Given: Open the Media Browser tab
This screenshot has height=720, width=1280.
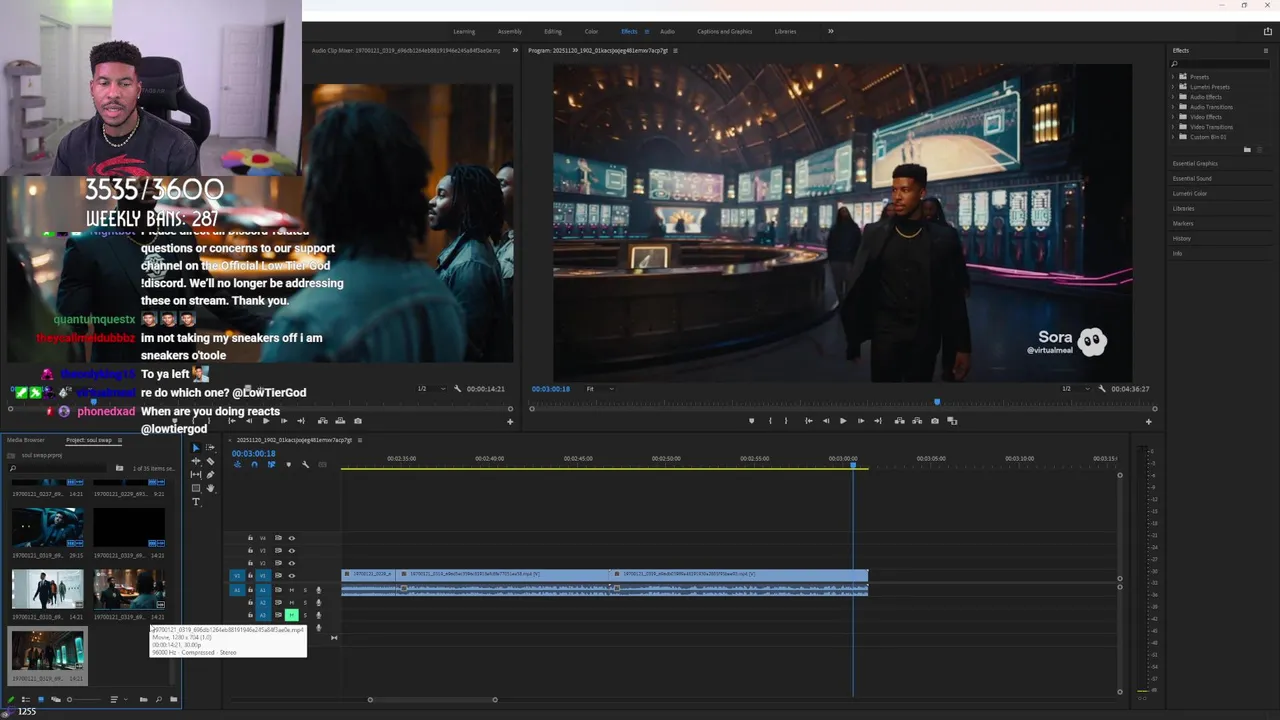Looking at the screenshot, I should tap(26, 440).
